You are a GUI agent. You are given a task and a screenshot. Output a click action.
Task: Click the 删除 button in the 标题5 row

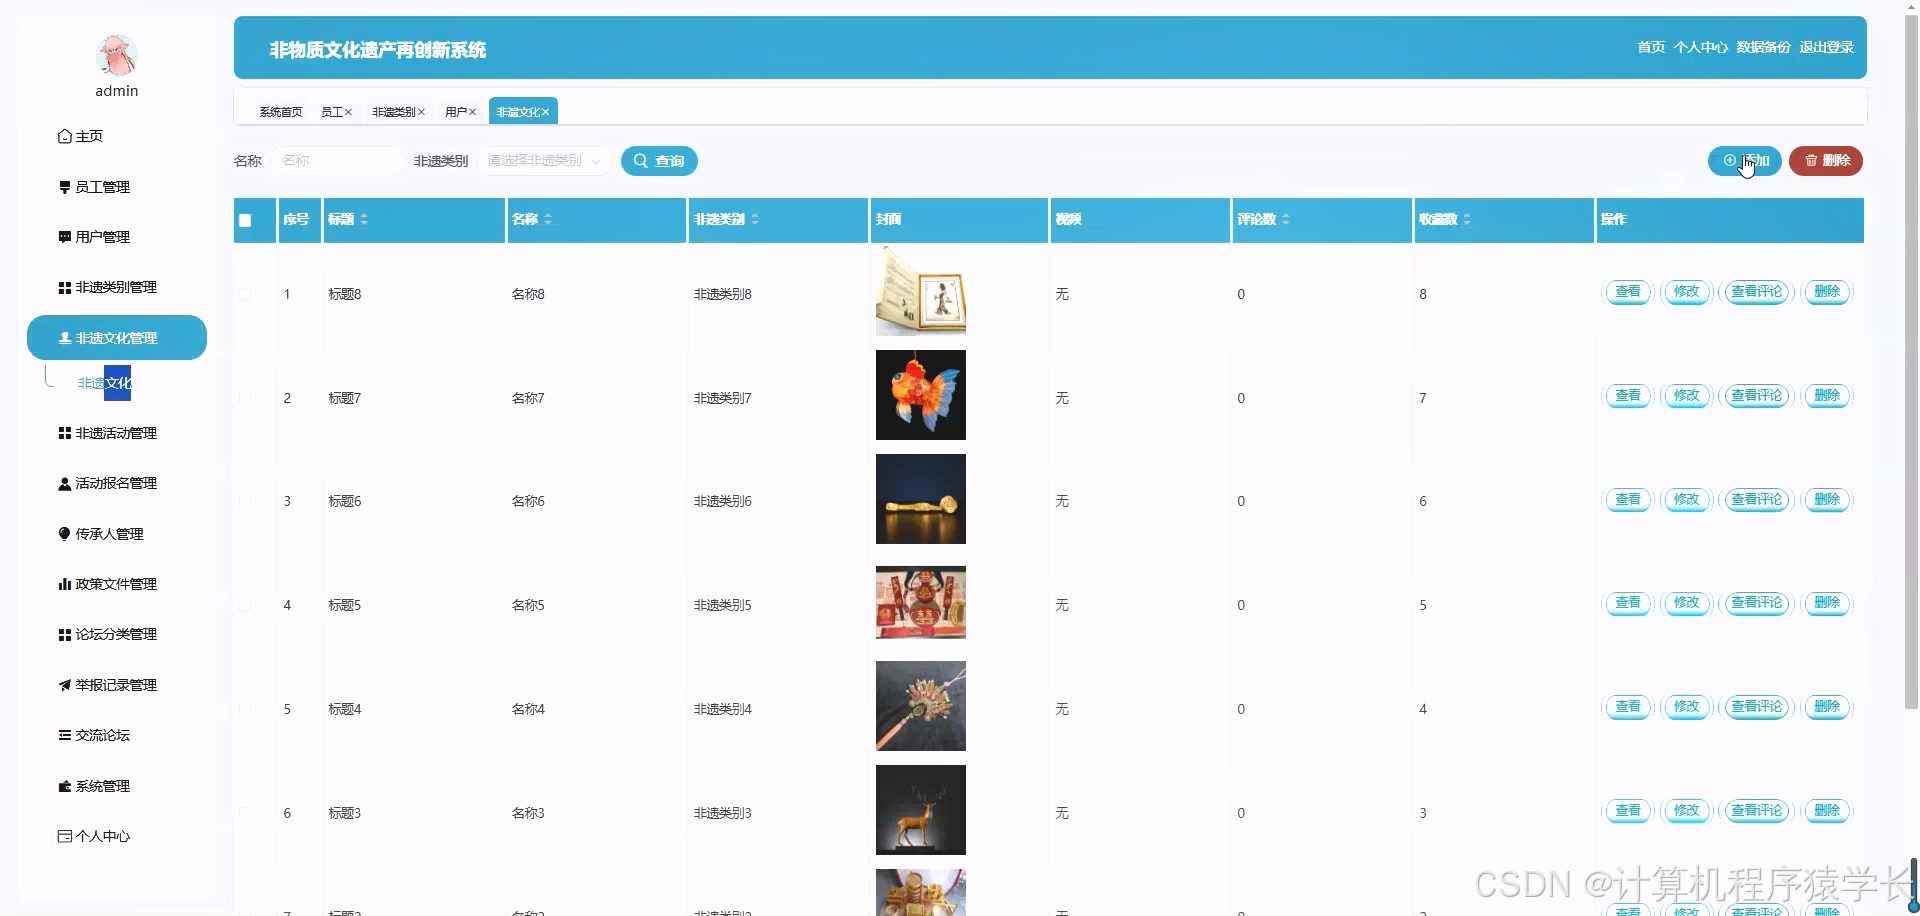(x=1827, y=603)
